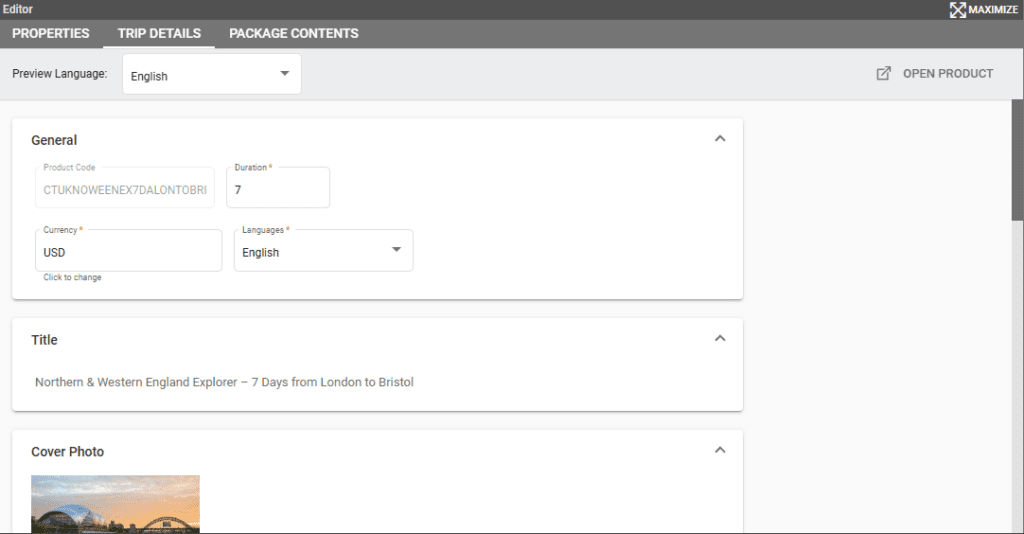Click the cover photo thumbnail
The width and height of the screenshot is (1024, 534).
click(x=115, y=504)
